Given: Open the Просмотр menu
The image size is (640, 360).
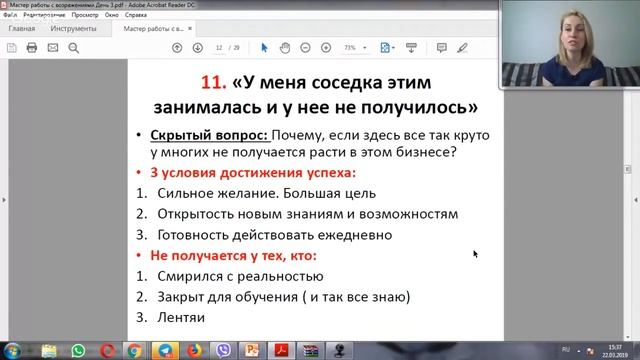Looking at the screenshot, I should [x=85, y=15].
